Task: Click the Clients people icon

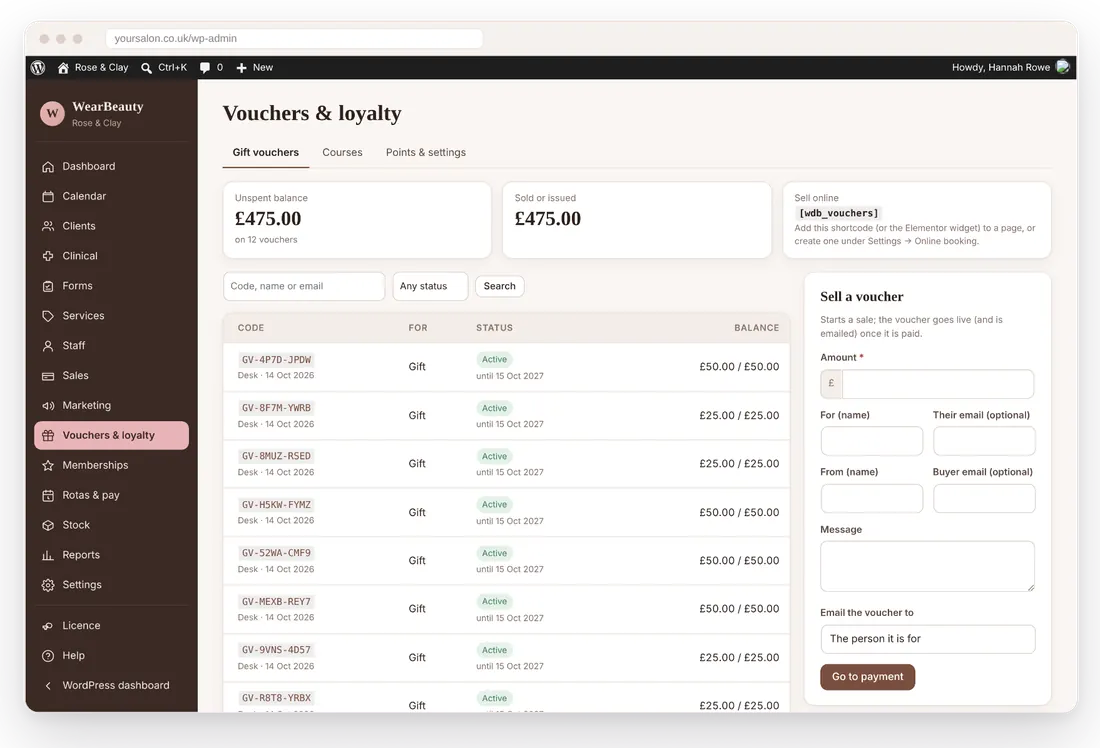Action: tap(48, 226)
